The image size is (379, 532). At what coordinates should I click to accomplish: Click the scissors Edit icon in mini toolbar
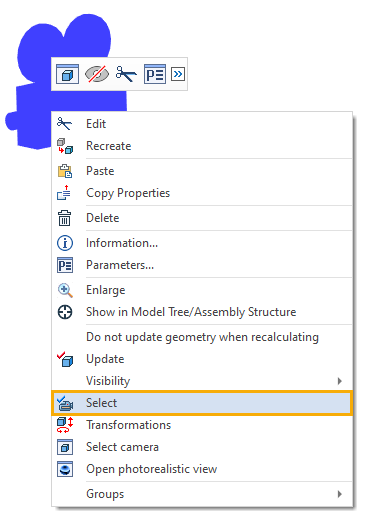[x=126, y=74]
